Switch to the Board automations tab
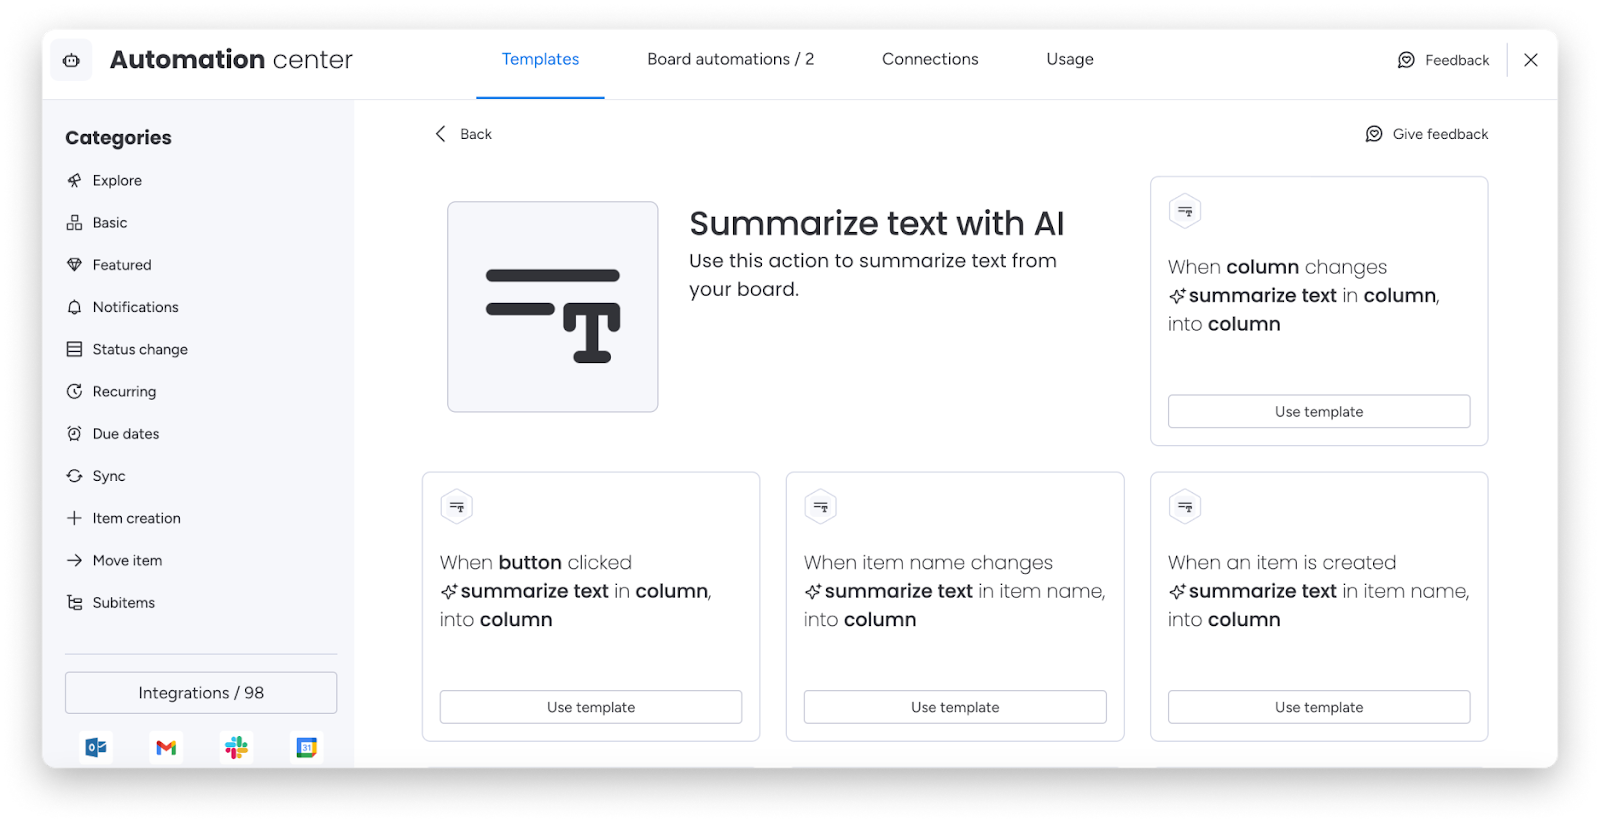The height and width of the screenshot is (823, 1600). point(731,59)
